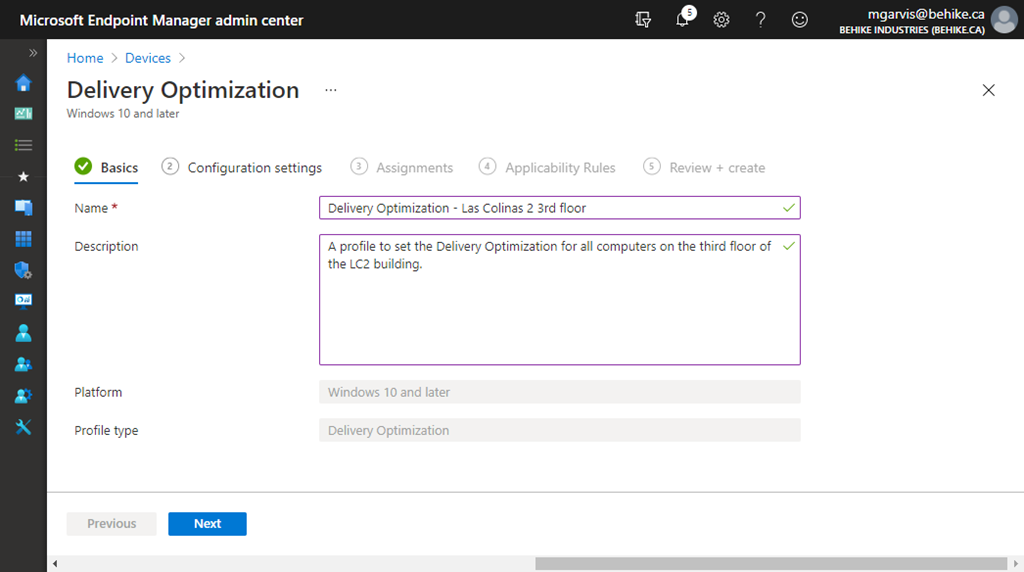
Task: Open the ellipsis menu beside Delivery Optimization
Action: (x=331, y=90)
